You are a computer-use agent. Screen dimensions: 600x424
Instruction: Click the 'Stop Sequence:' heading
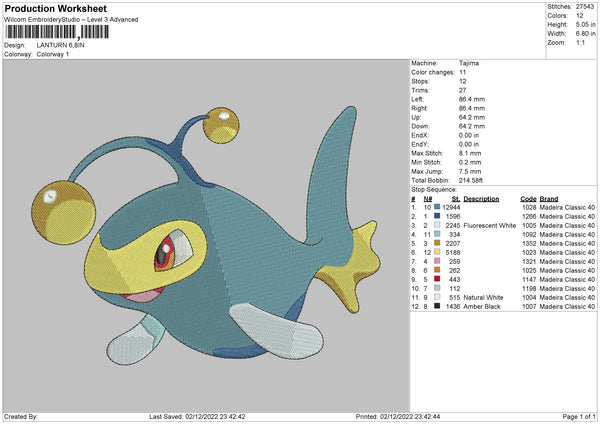click(434, 190)
